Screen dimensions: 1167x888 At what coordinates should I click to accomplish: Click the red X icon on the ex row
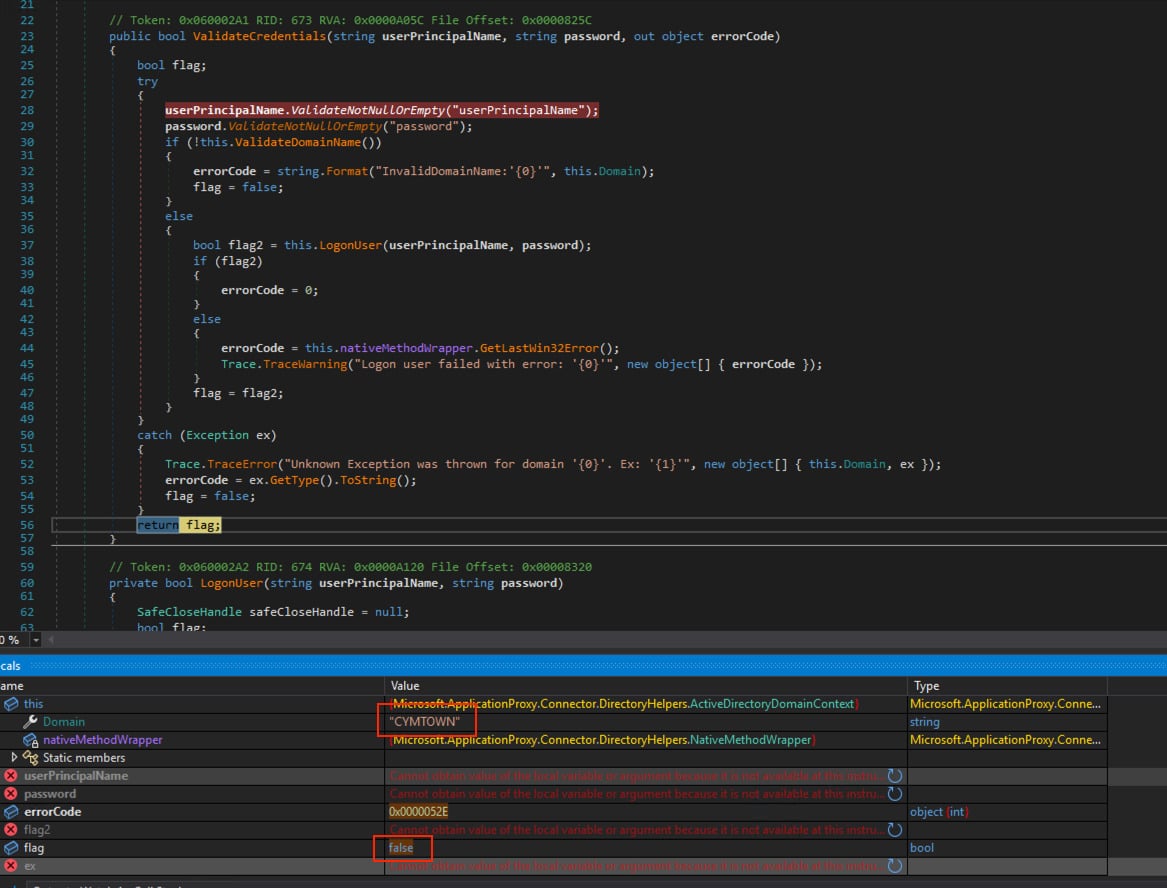(x=10, y=866)
